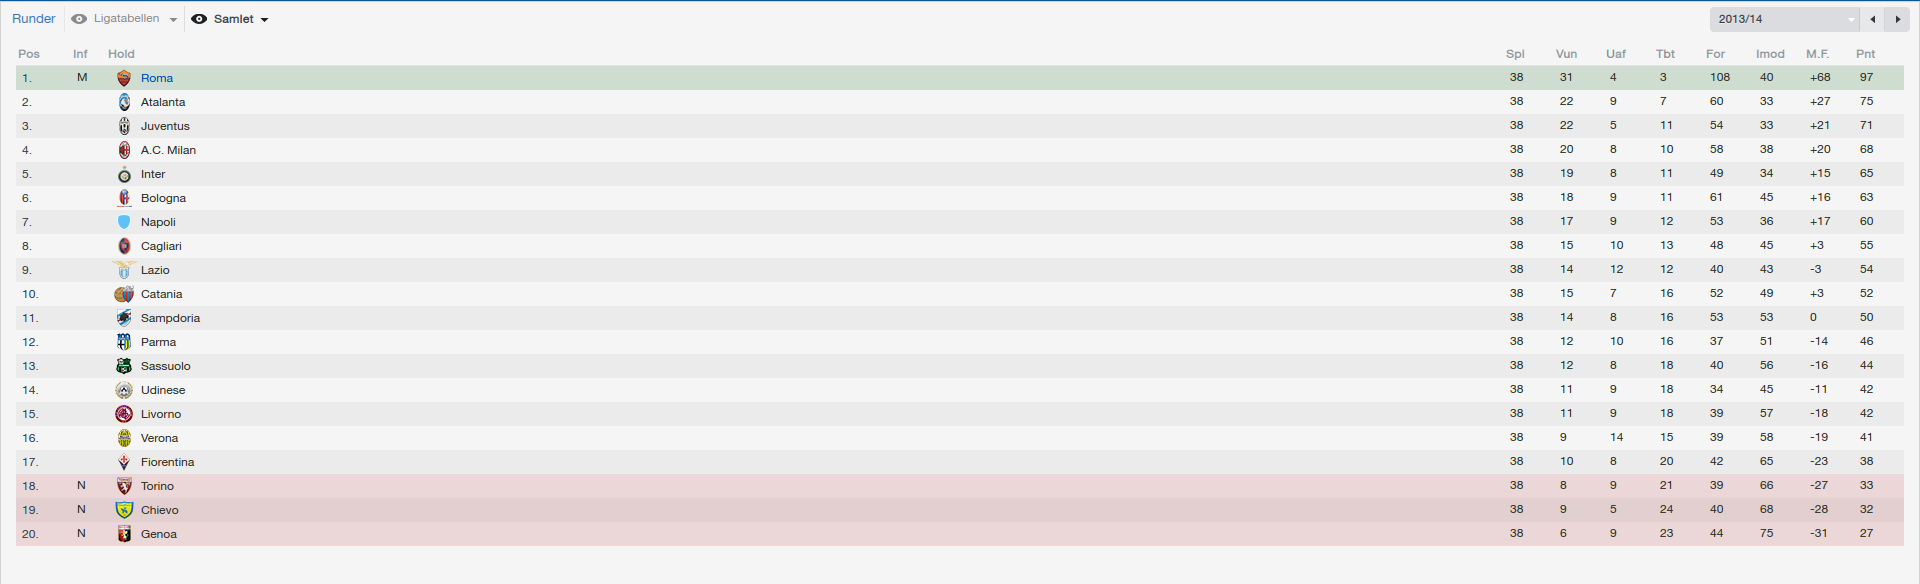This screenshot has height=584, width=1920.
Task: Go to next season with right arrow
Action: [1897, 19]
